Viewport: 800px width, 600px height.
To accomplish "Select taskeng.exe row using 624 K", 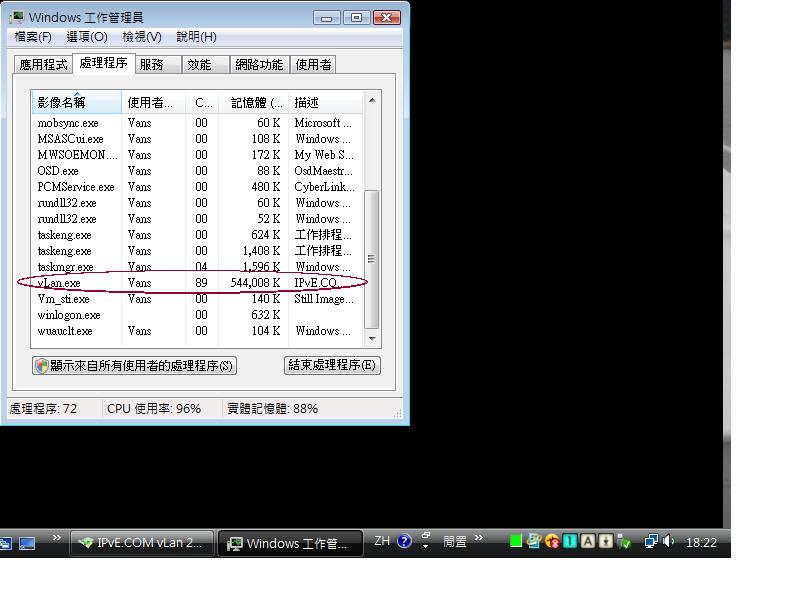I will [197, 235].
